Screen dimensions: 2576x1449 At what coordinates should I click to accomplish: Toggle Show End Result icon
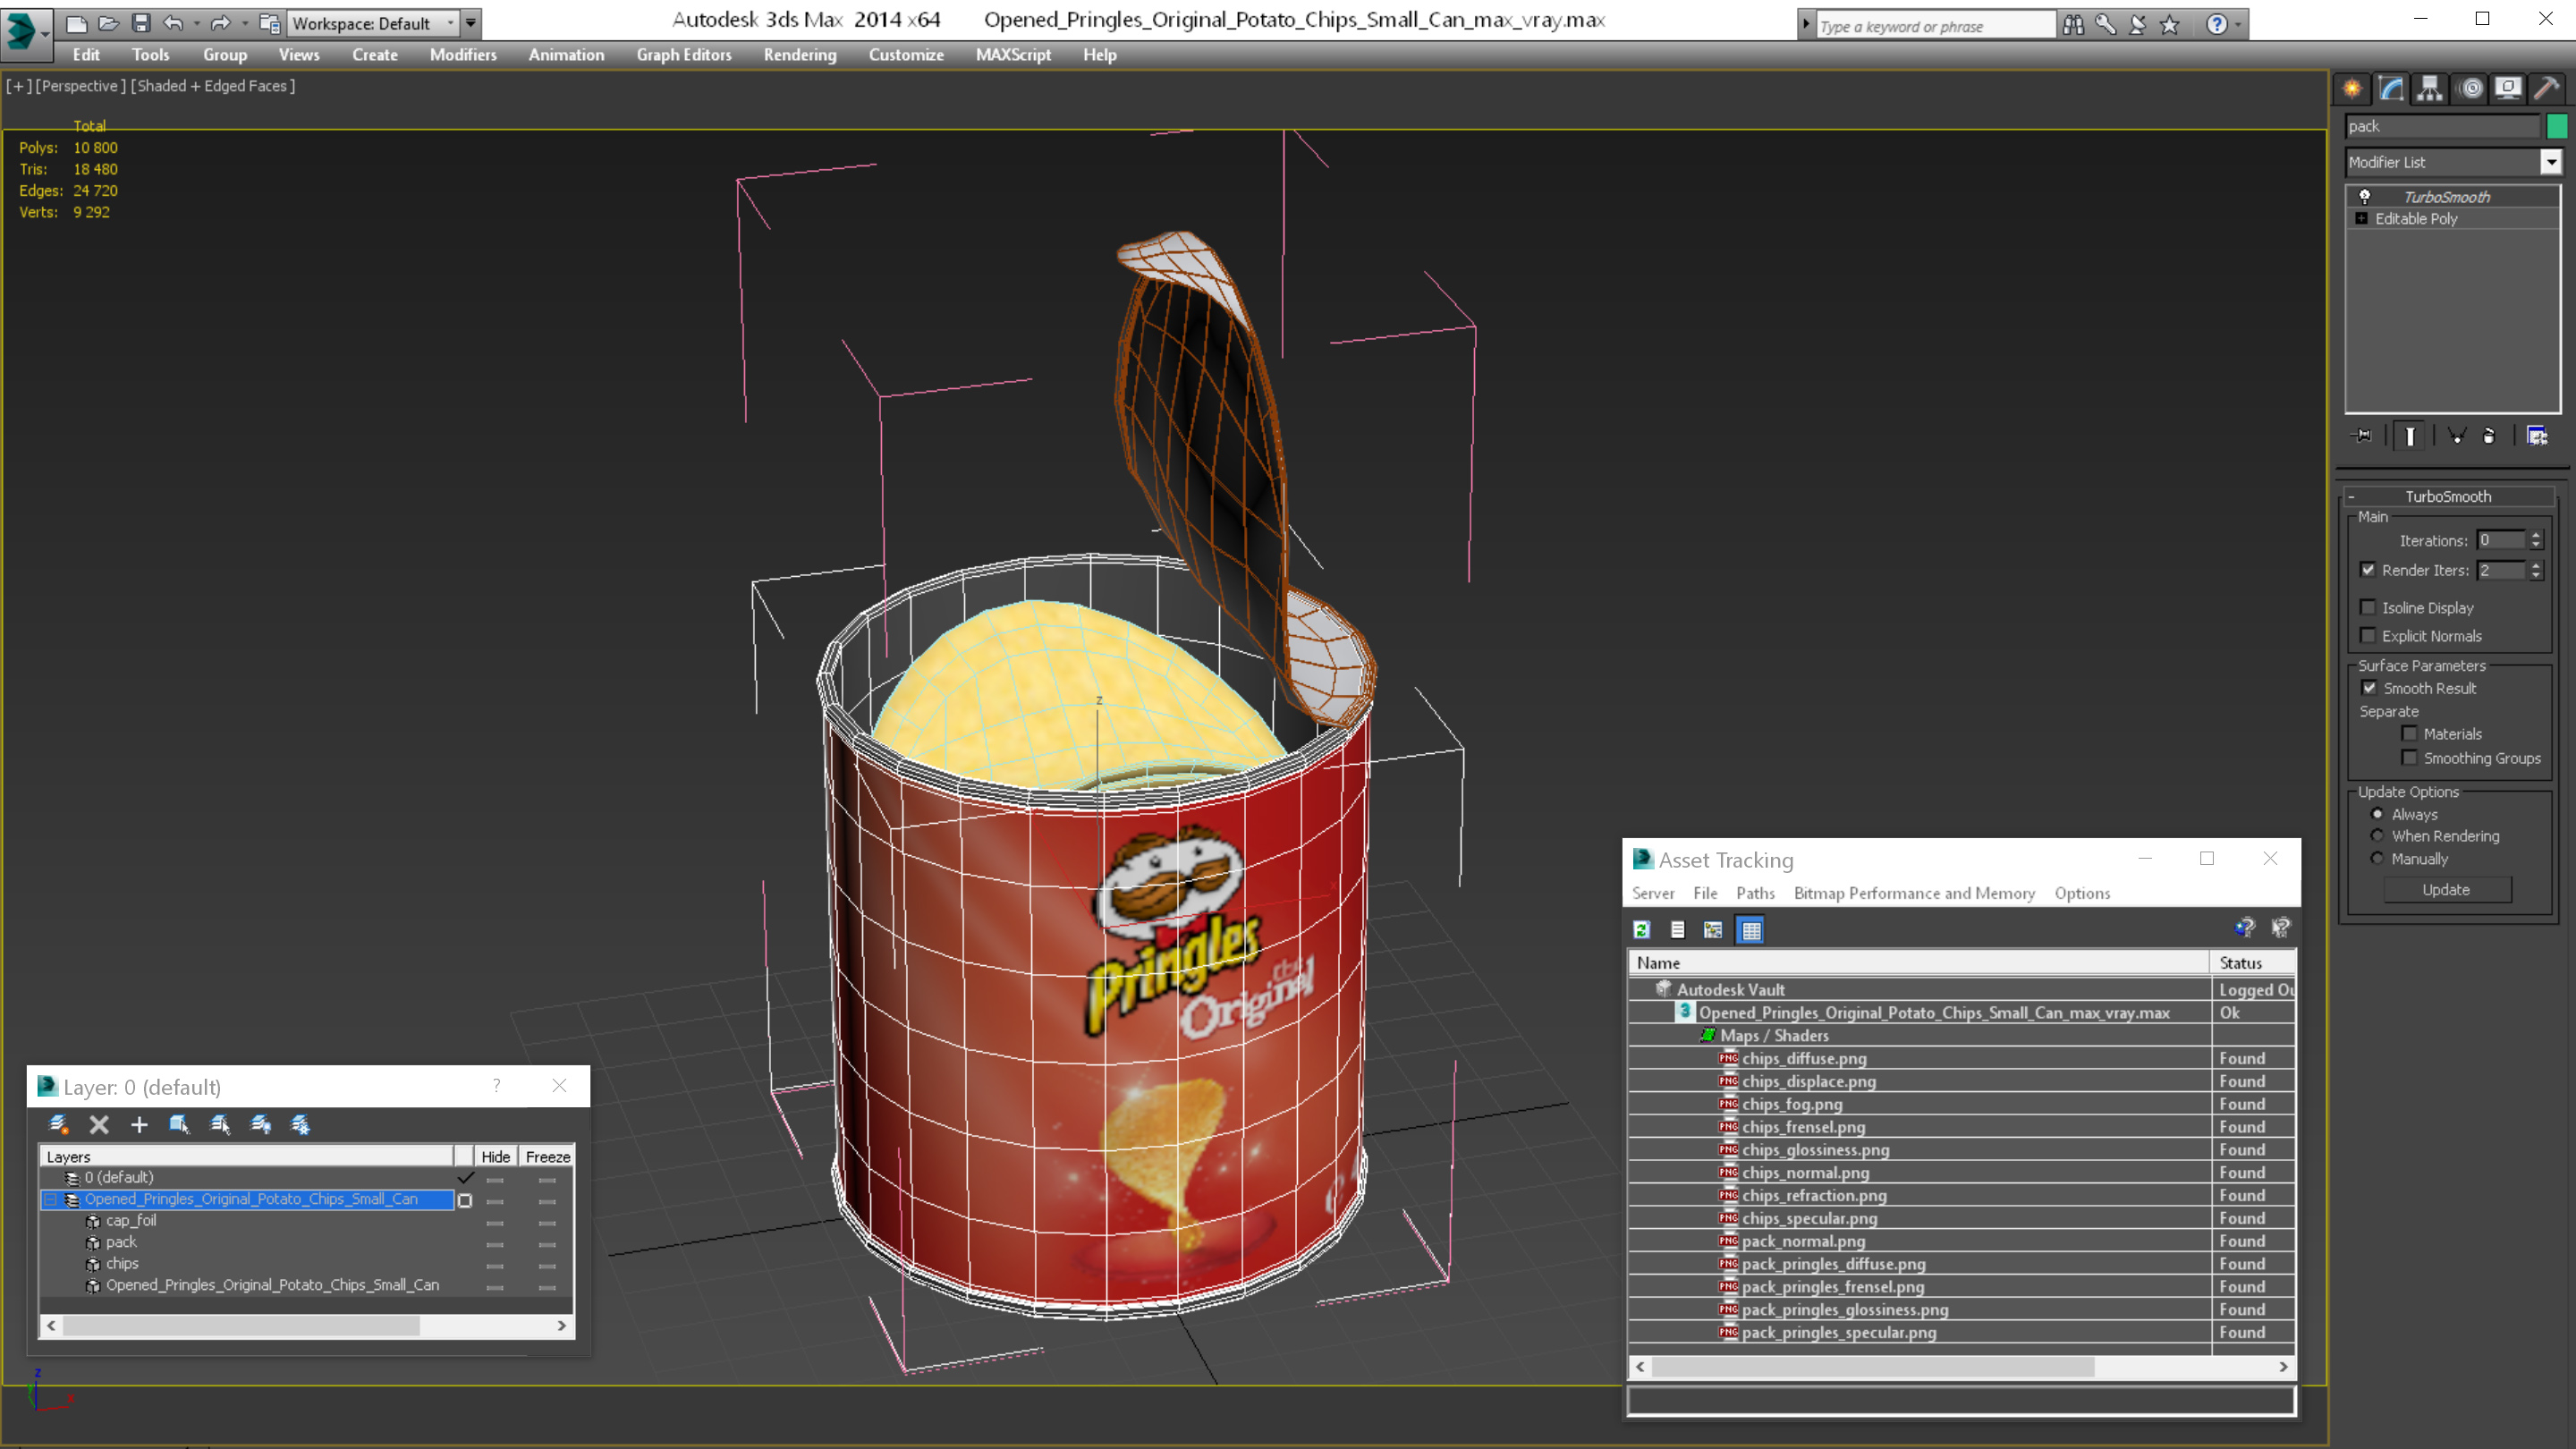2410,436
